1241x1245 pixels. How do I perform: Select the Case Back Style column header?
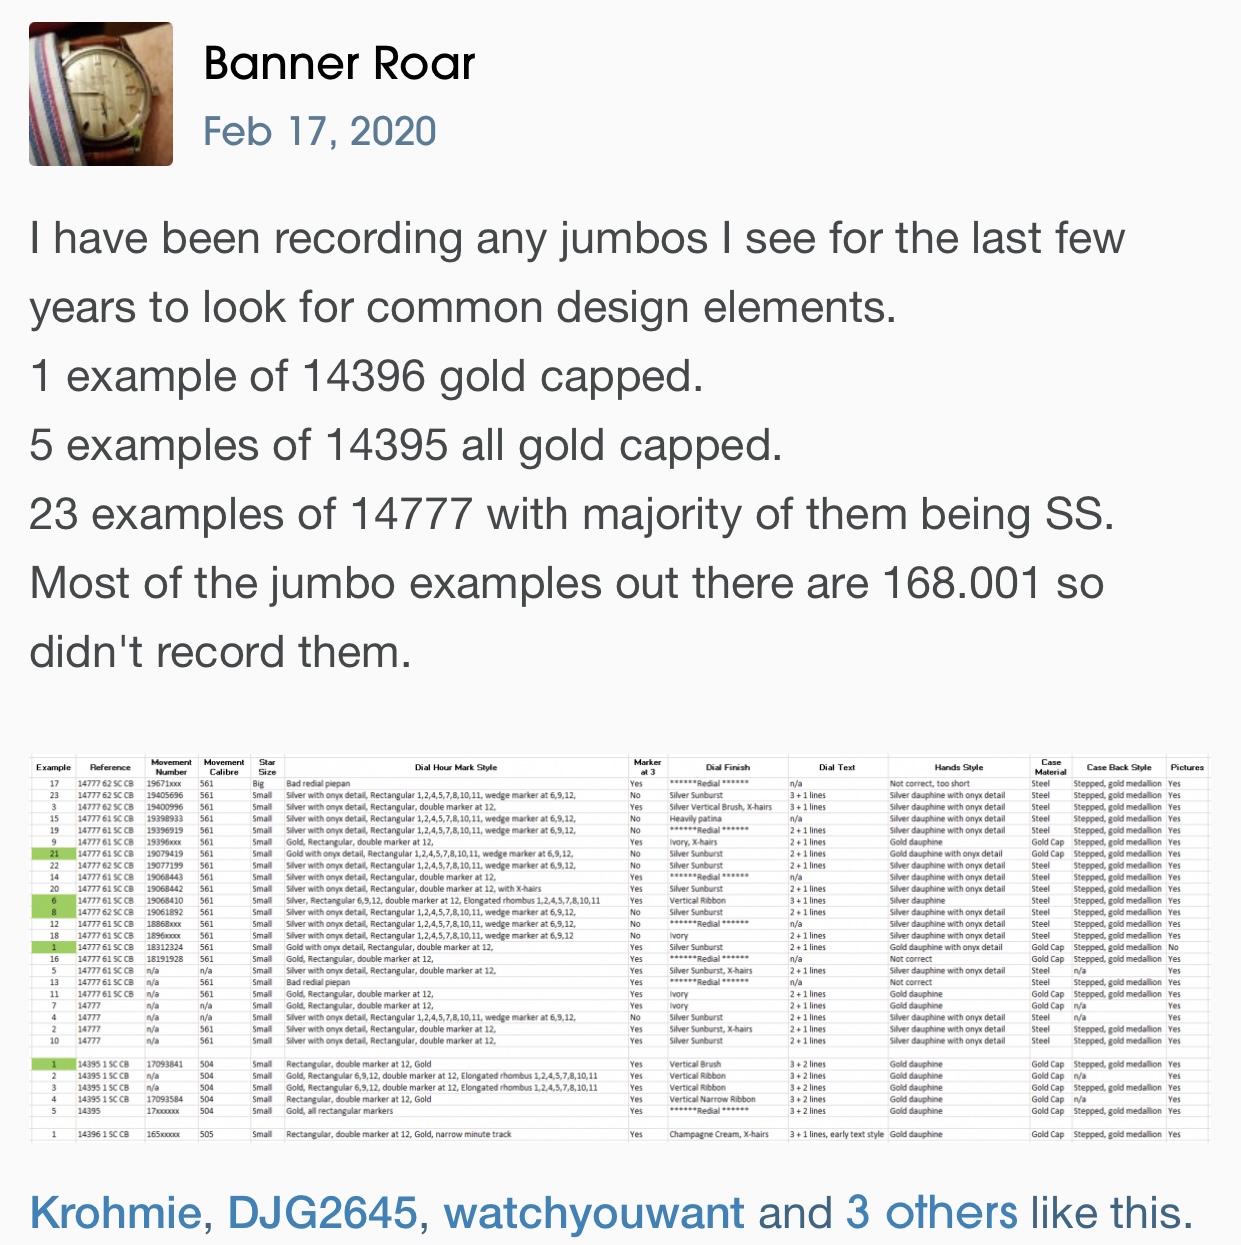click(1119, 767)
